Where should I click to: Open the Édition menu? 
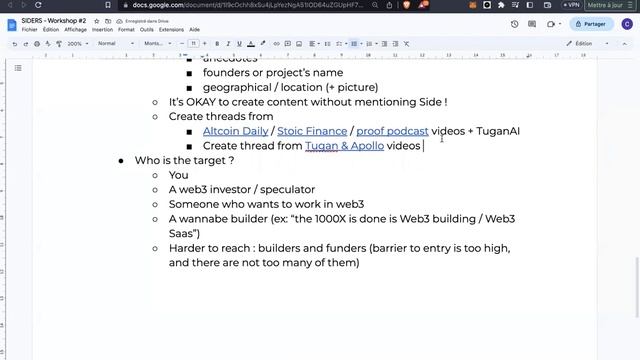(51, 30)
